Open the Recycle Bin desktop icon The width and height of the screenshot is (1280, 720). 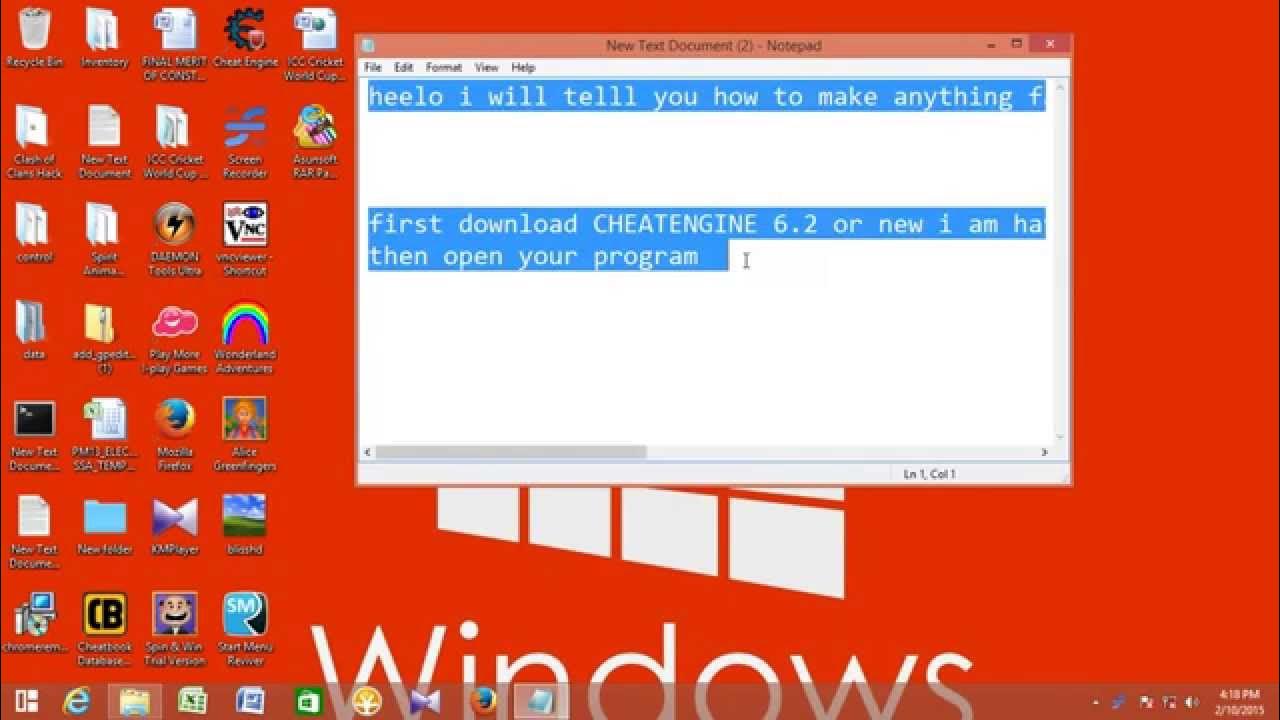(x=35, y=38)
